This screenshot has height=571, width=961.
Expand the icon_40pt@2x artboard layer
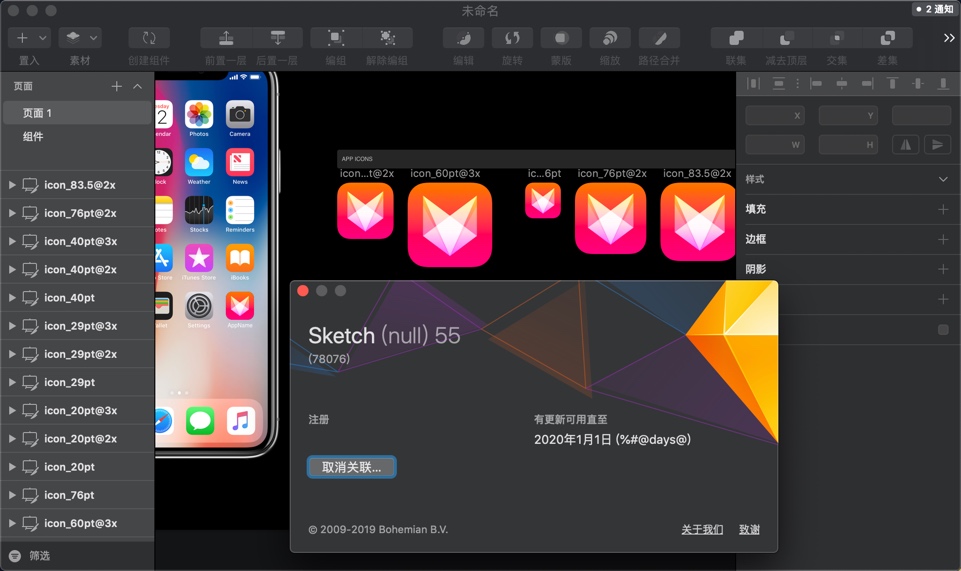12,269
